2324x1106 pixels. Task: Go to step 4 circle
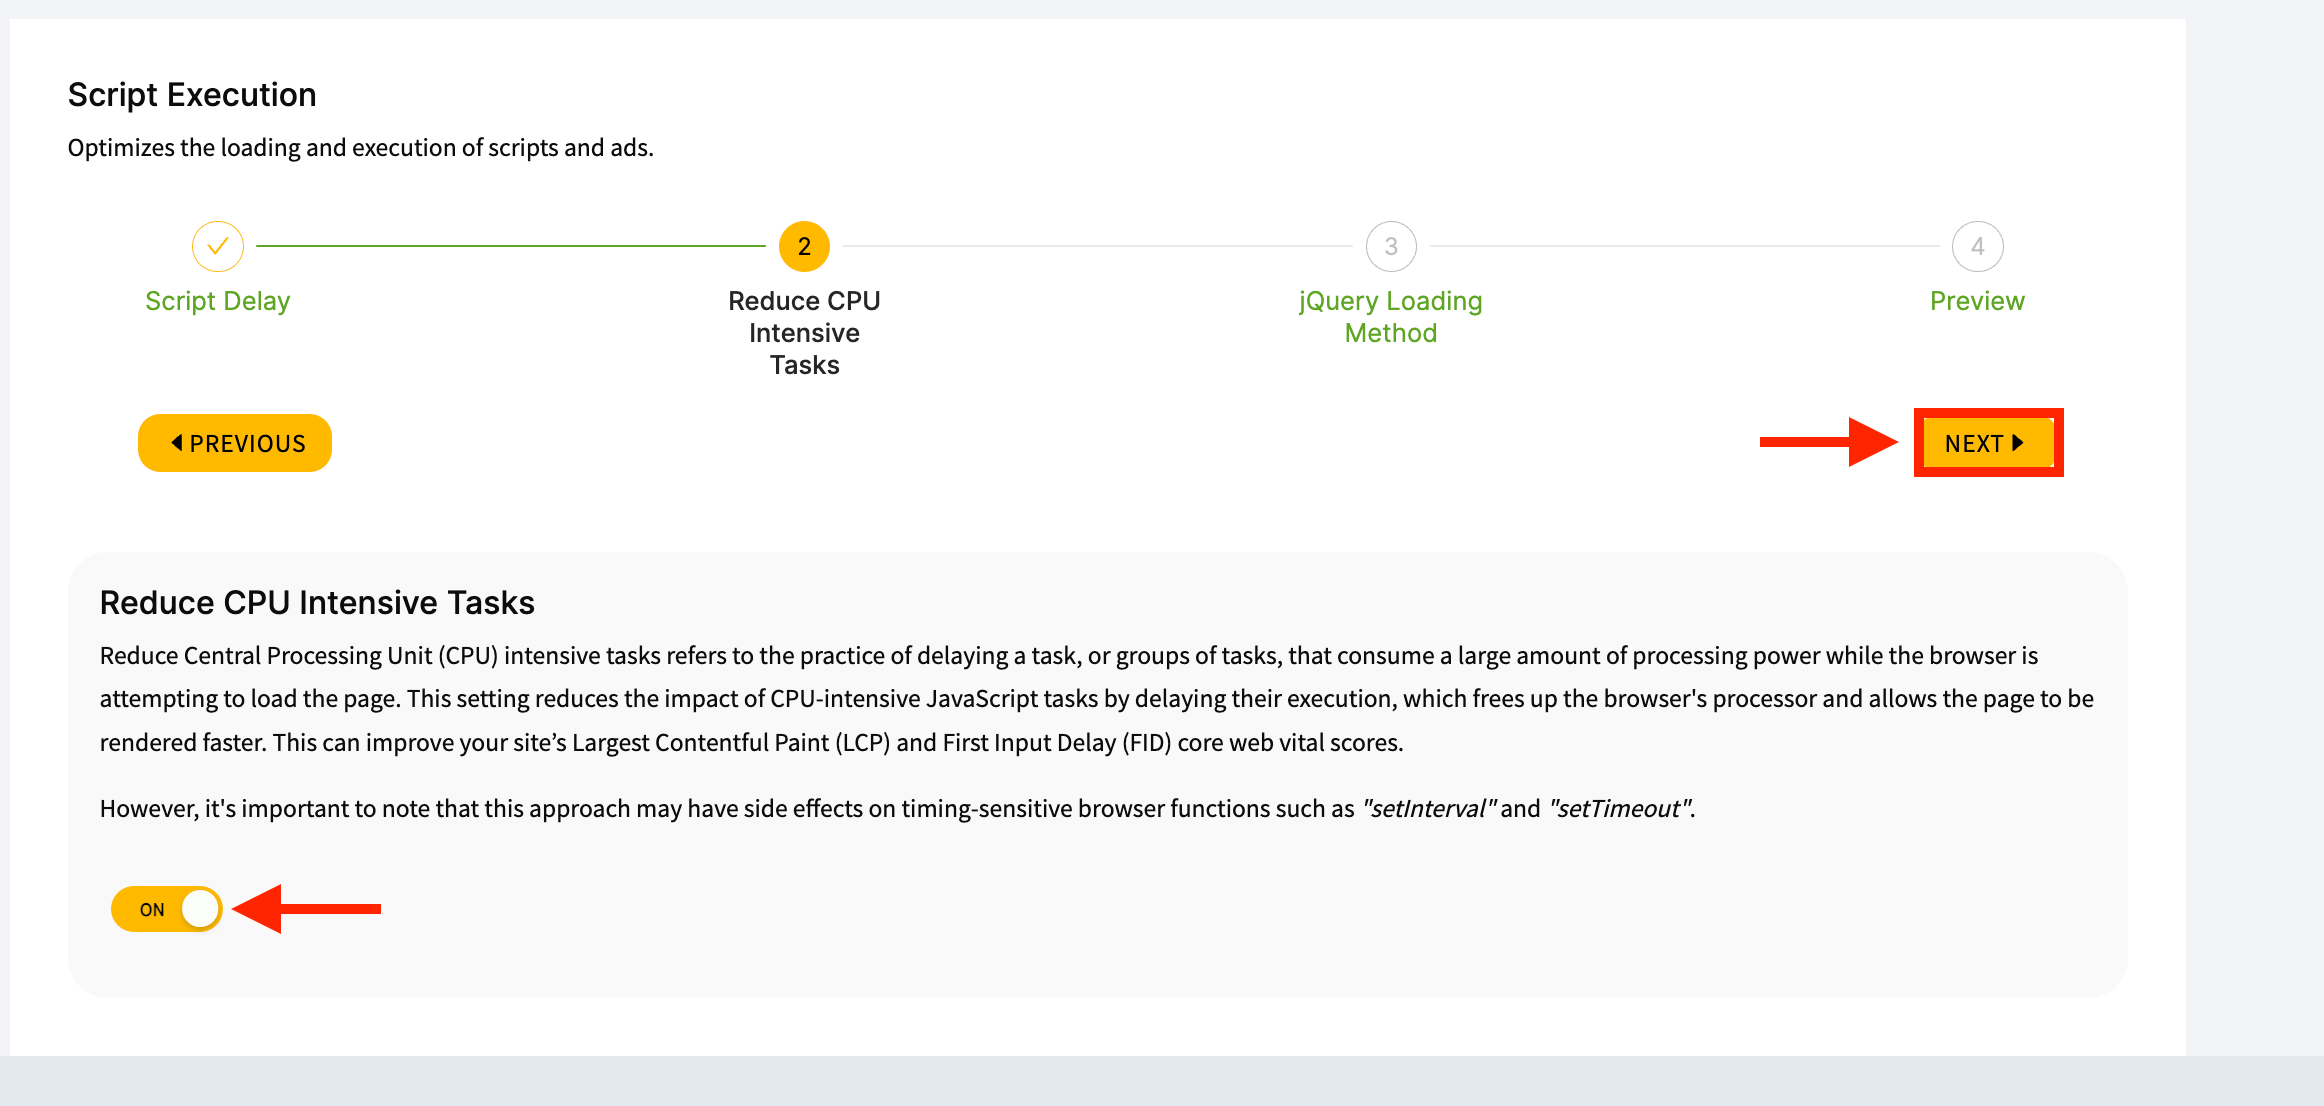[1977, 246]
